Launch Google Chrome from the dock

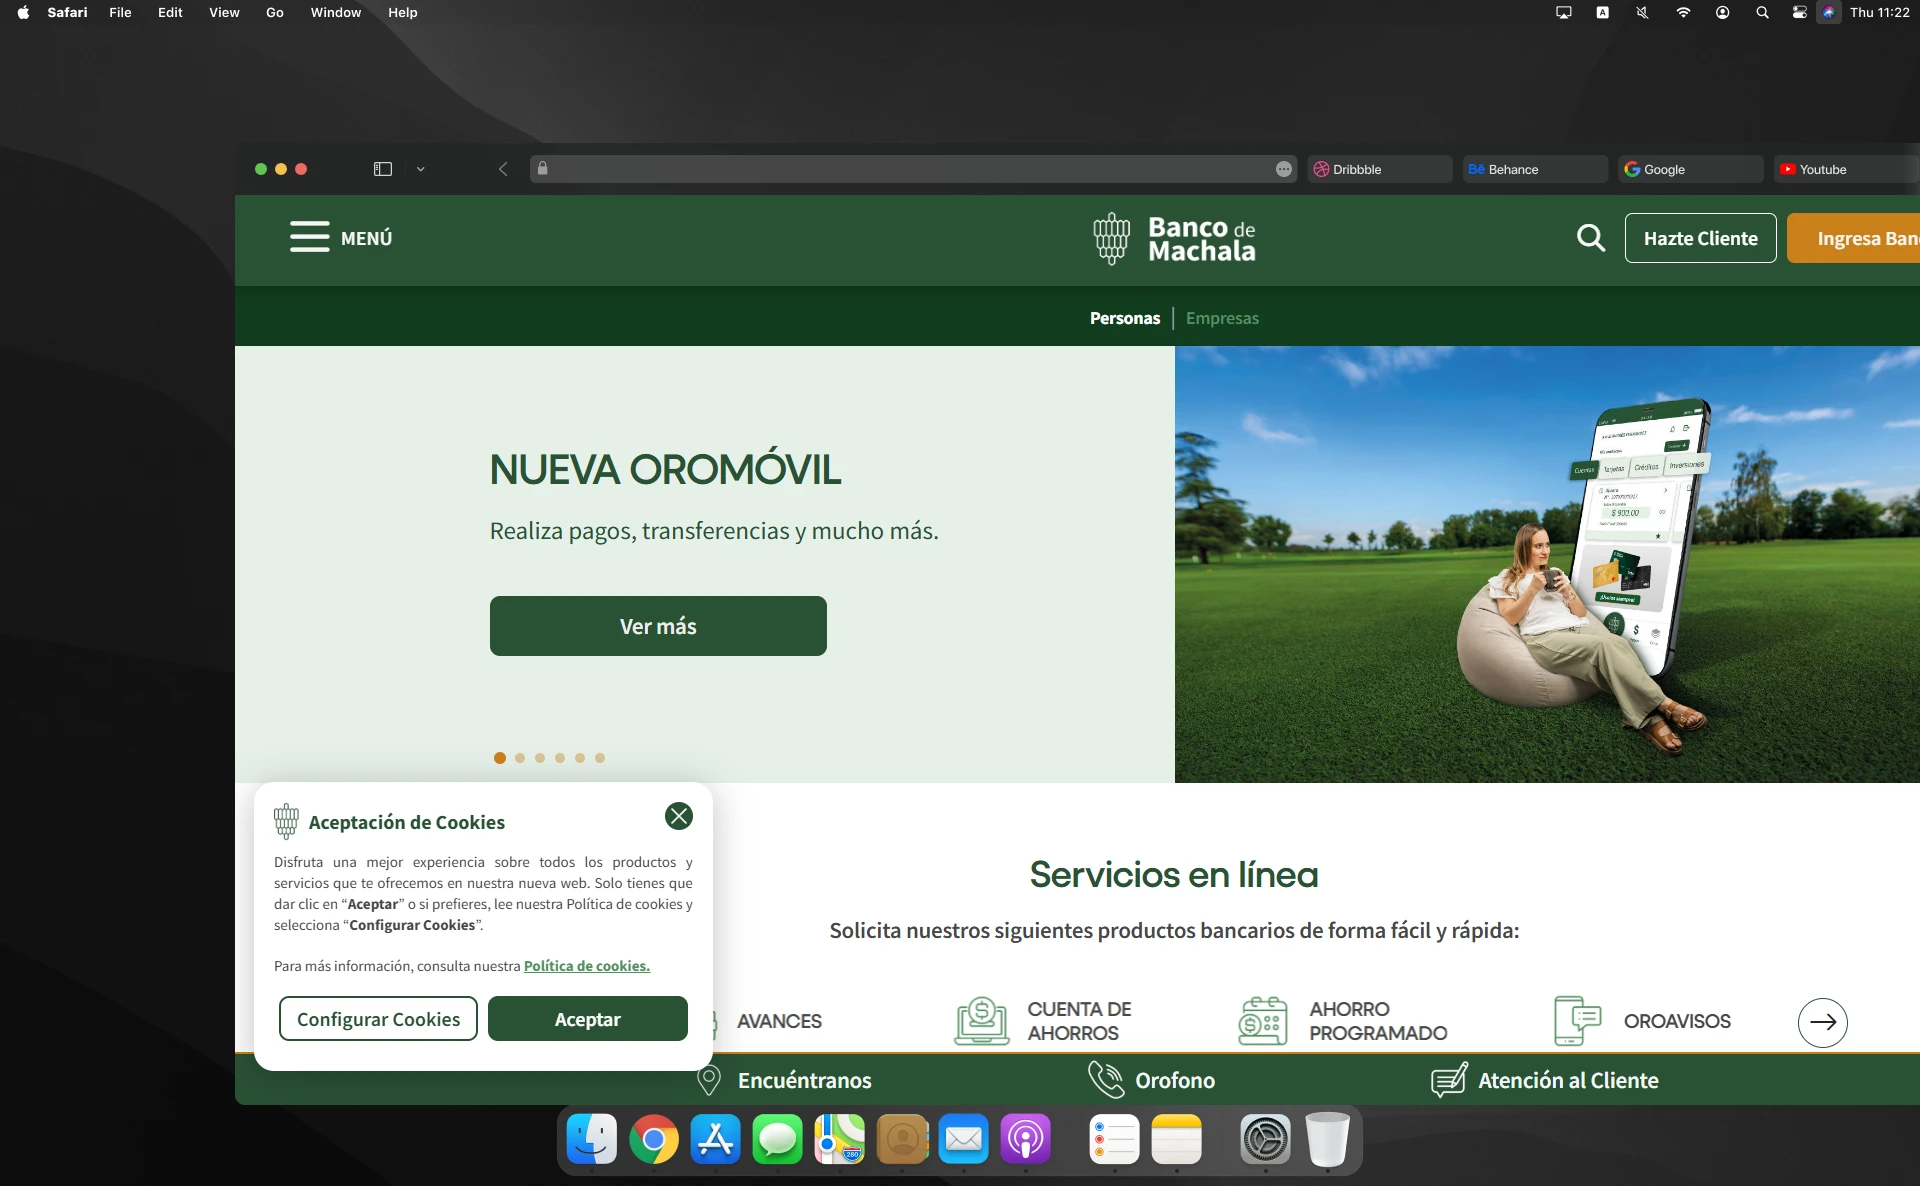tap(654, 1139)
